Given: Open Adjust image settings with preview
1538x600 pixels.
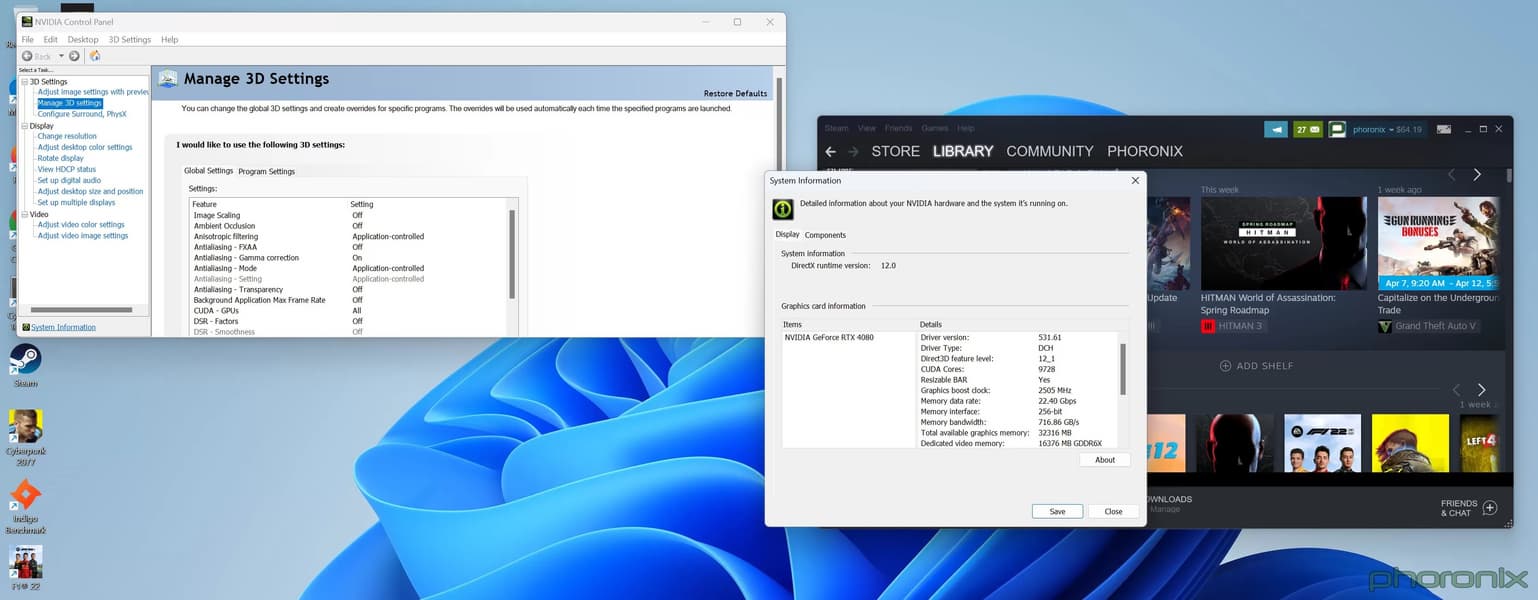Looking at the screenshot, I should (x=93, y=92).
